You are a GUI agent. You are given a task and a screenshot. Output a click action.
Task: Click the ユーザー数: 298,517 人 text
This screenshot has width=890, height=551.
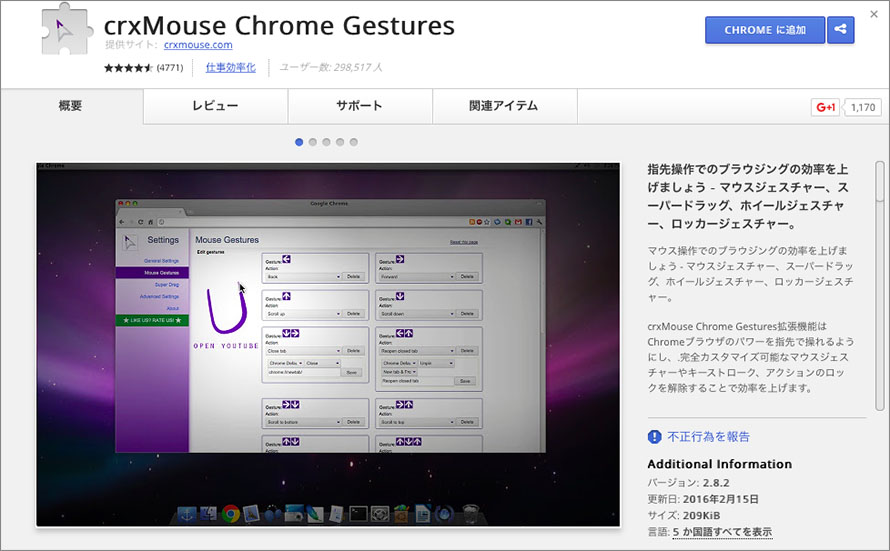click(x=331, y=68)
